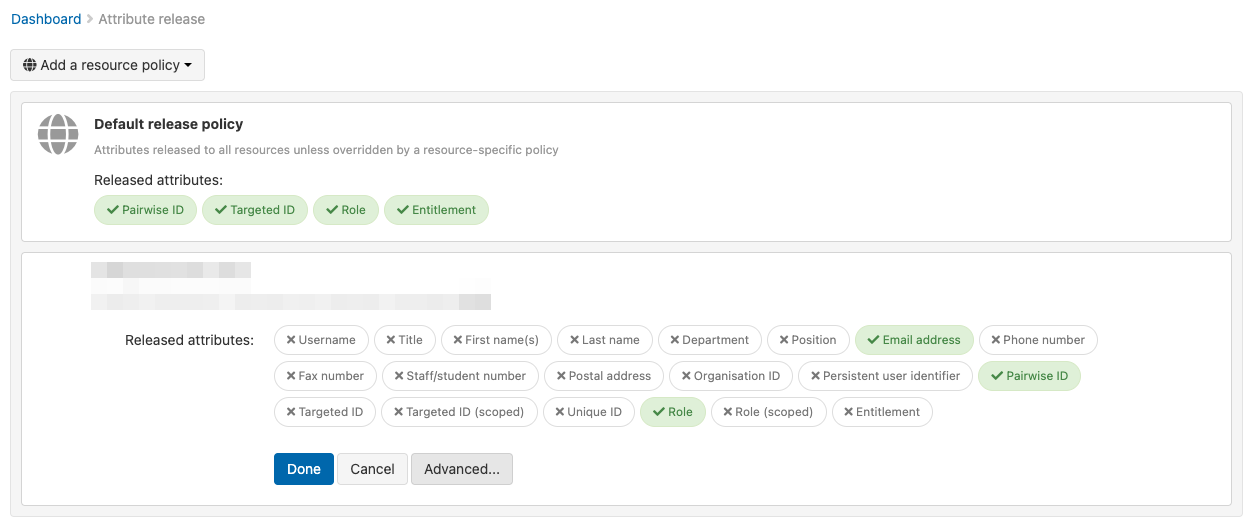This screenshot has height=530, width=1257.
Task: Enable the Role (scoped) attribute
Action: click(x=768, y=412)
